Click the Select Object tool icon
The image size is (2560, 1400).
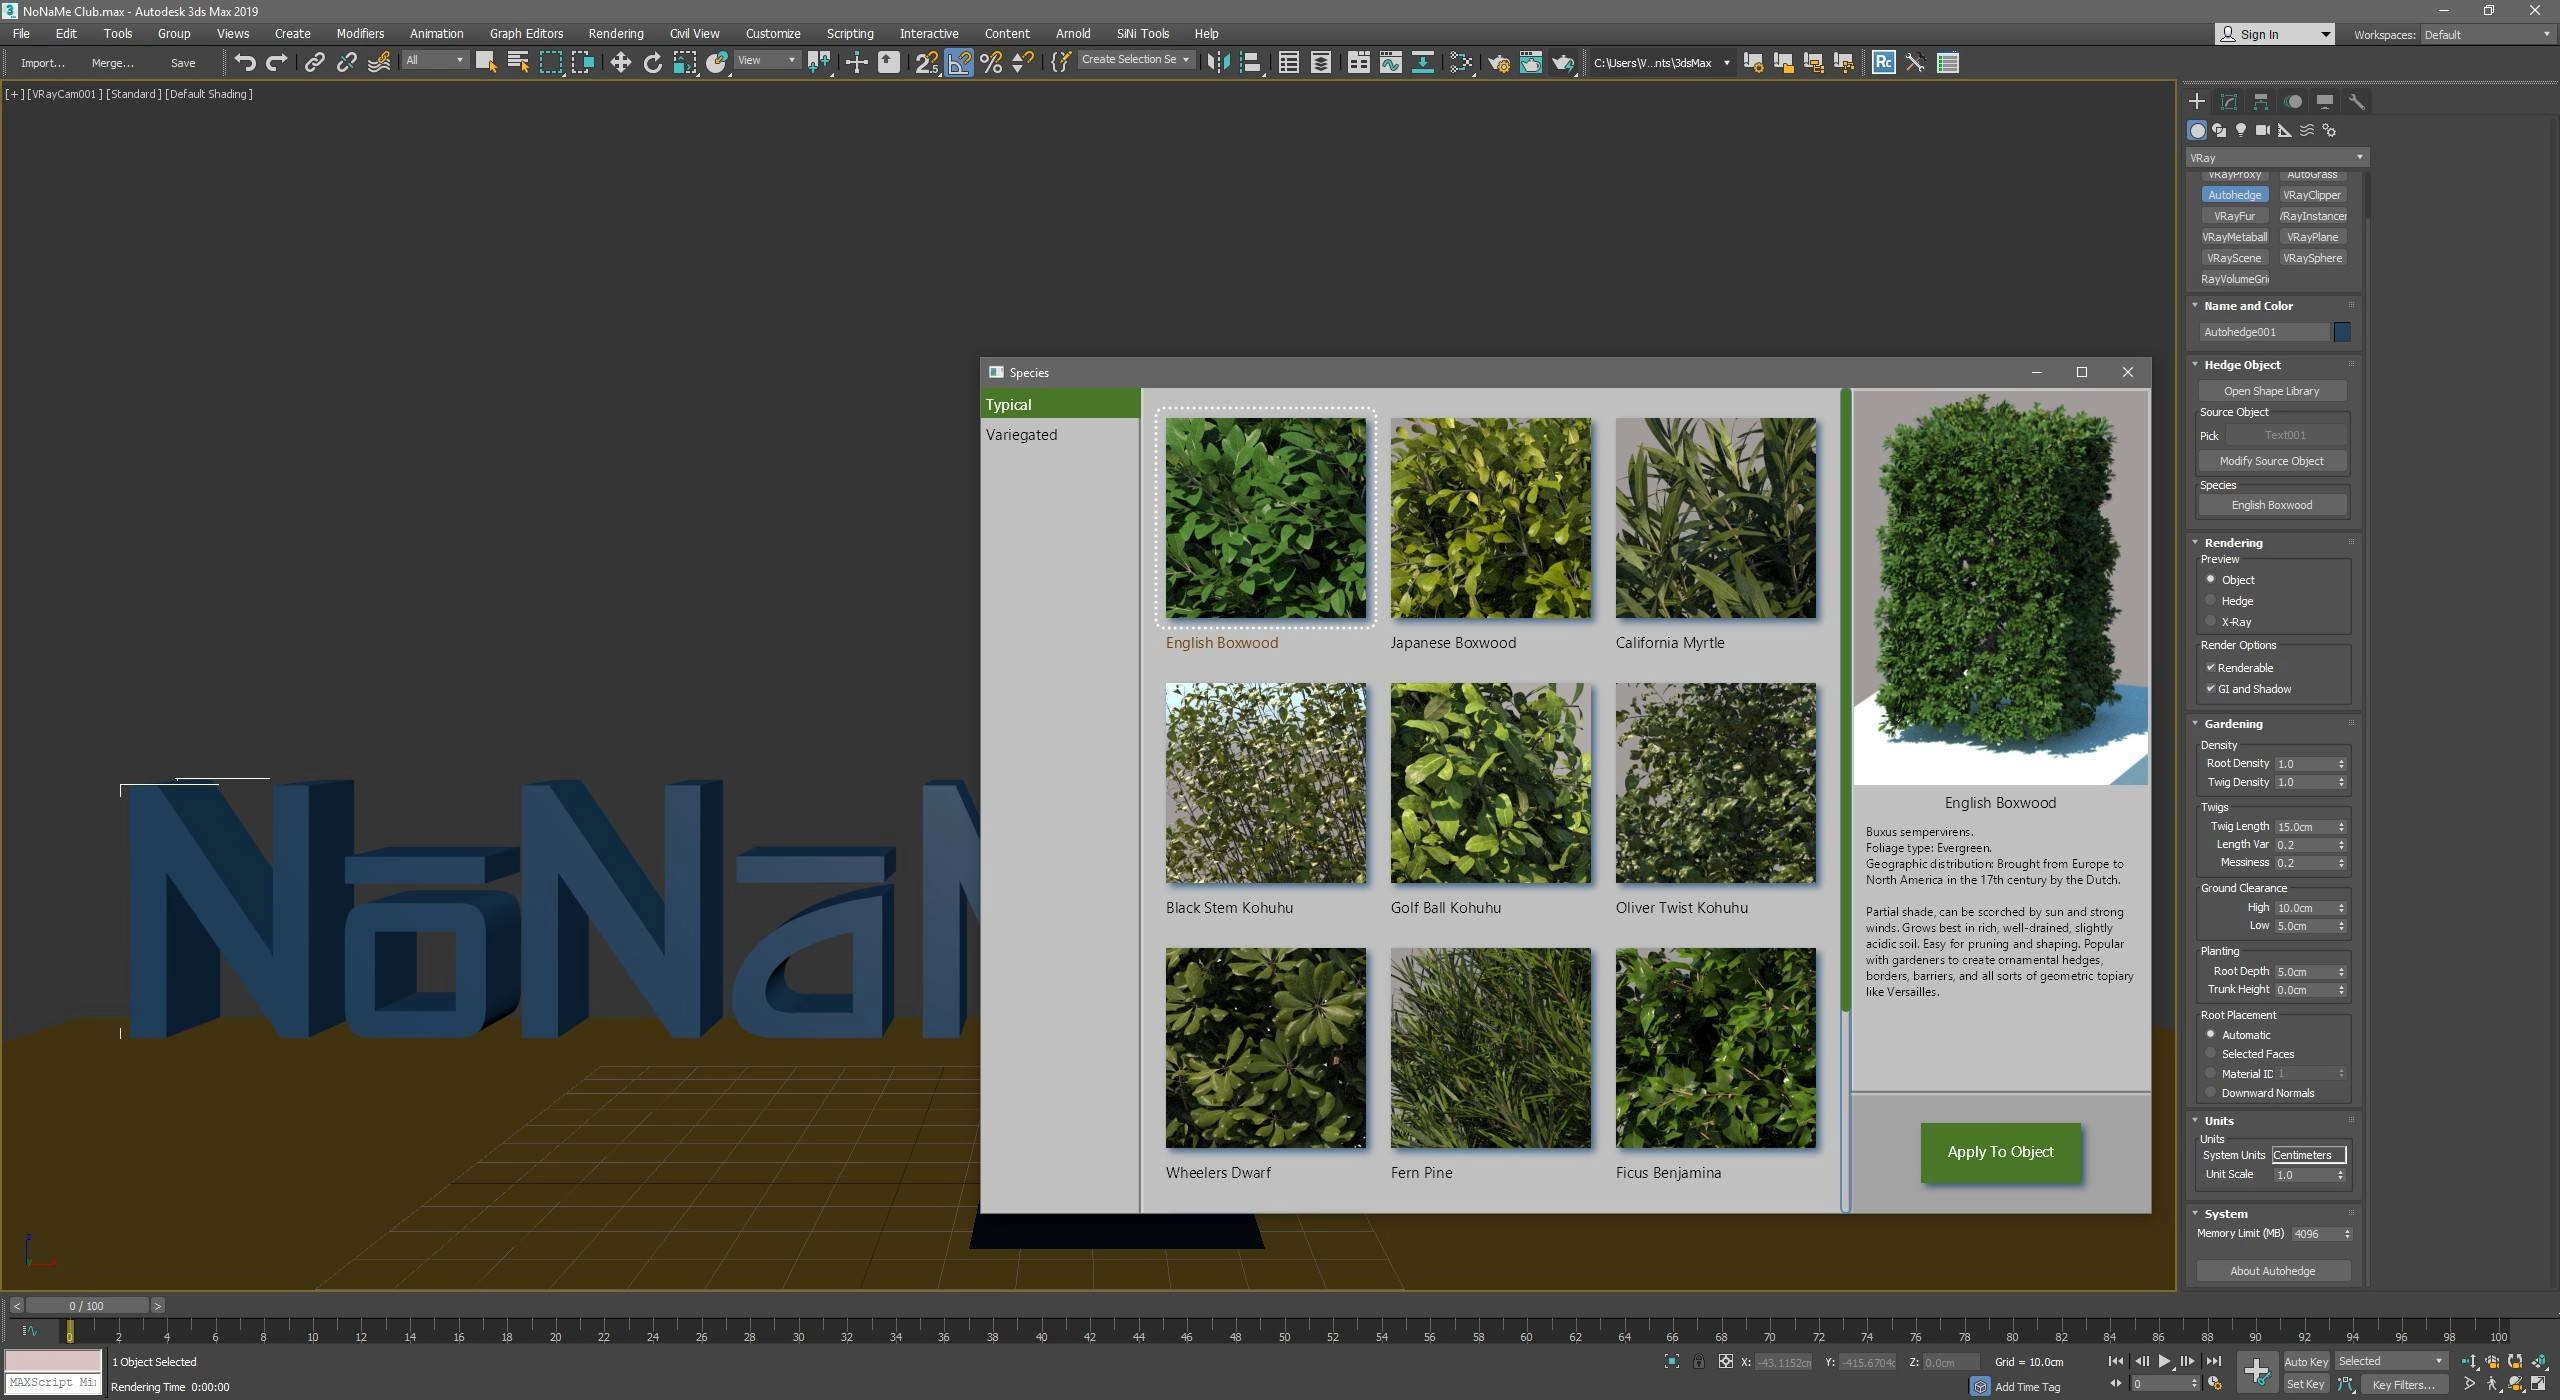point(486,62)
